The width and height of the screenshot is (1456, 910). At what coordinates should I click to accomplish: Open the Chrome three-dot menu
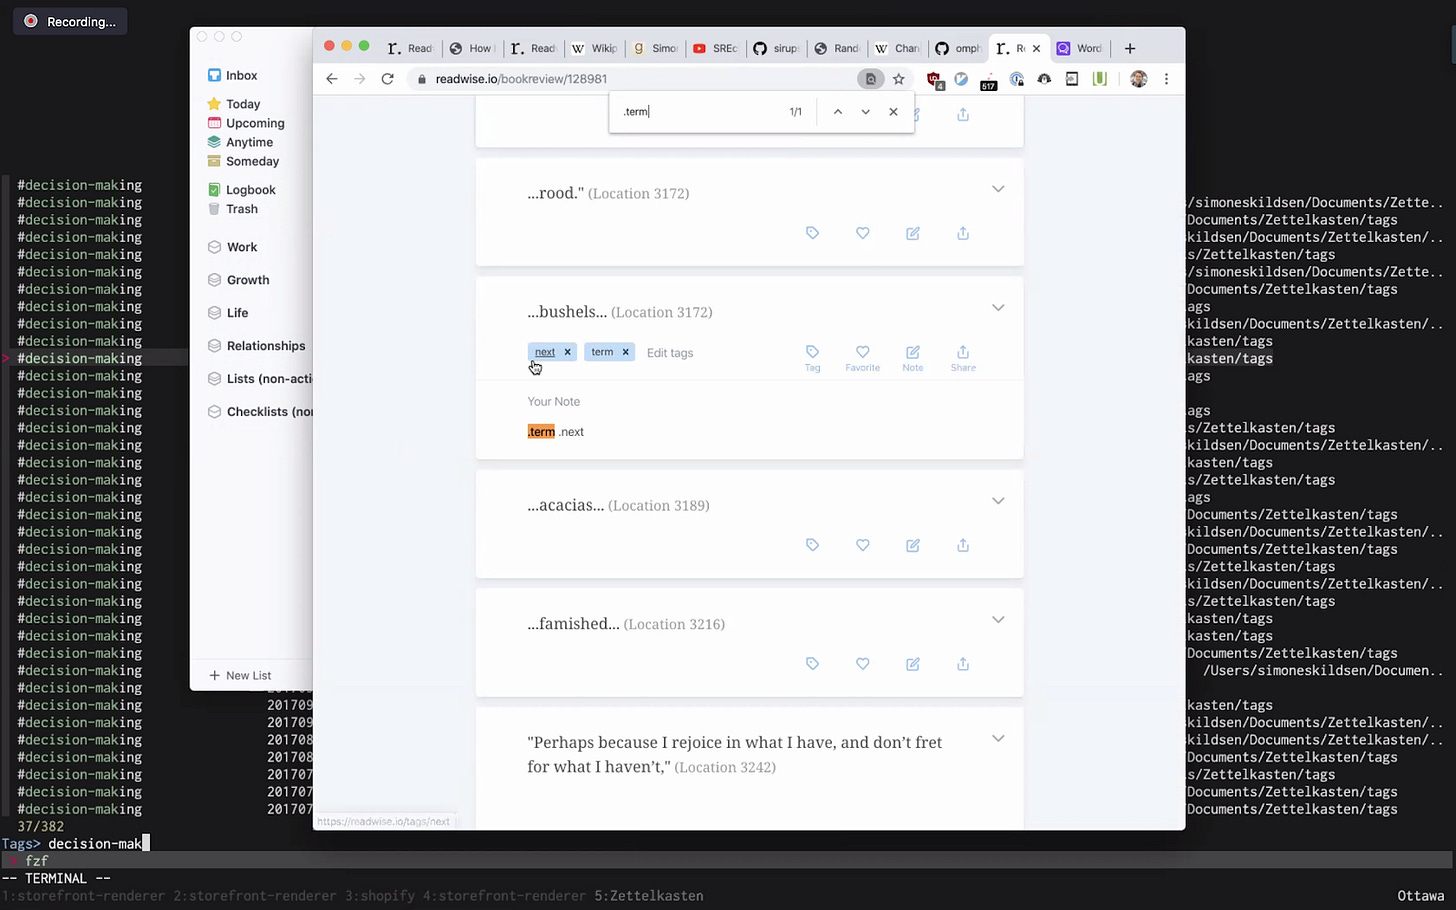pyautogui.click(x=1166, y=79)
